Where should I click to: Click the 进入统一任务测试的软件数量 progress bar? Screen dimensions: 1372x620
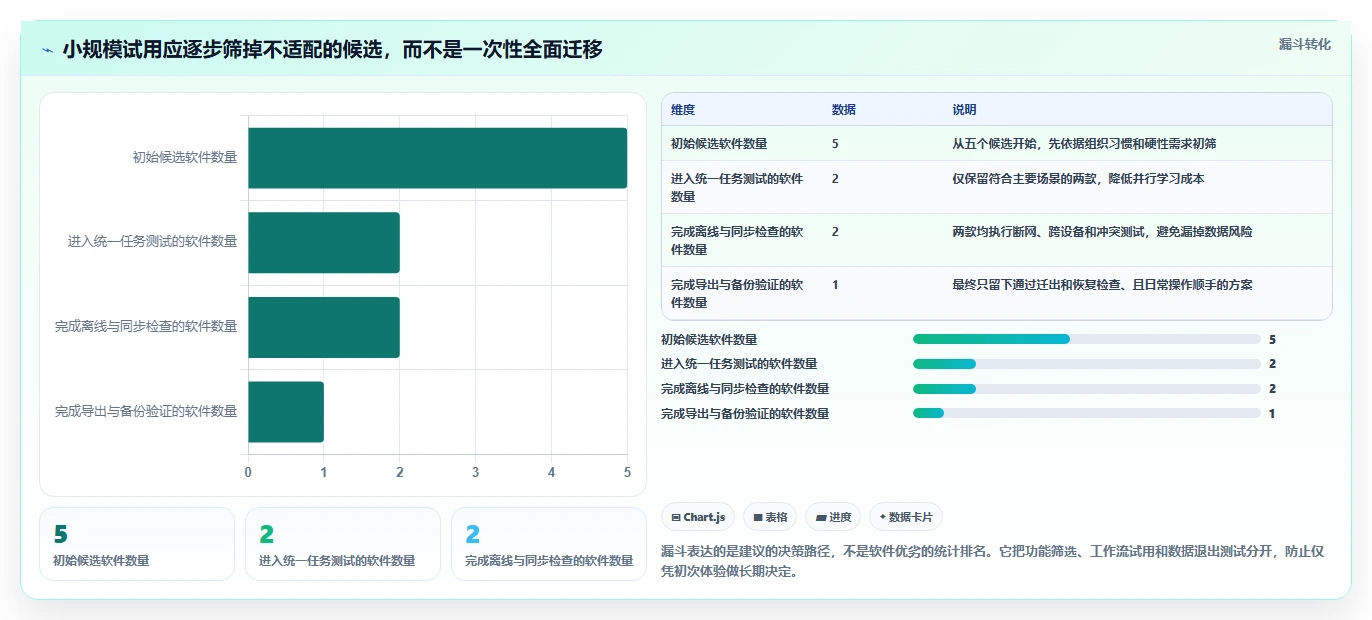click(x=1087, y=364)
